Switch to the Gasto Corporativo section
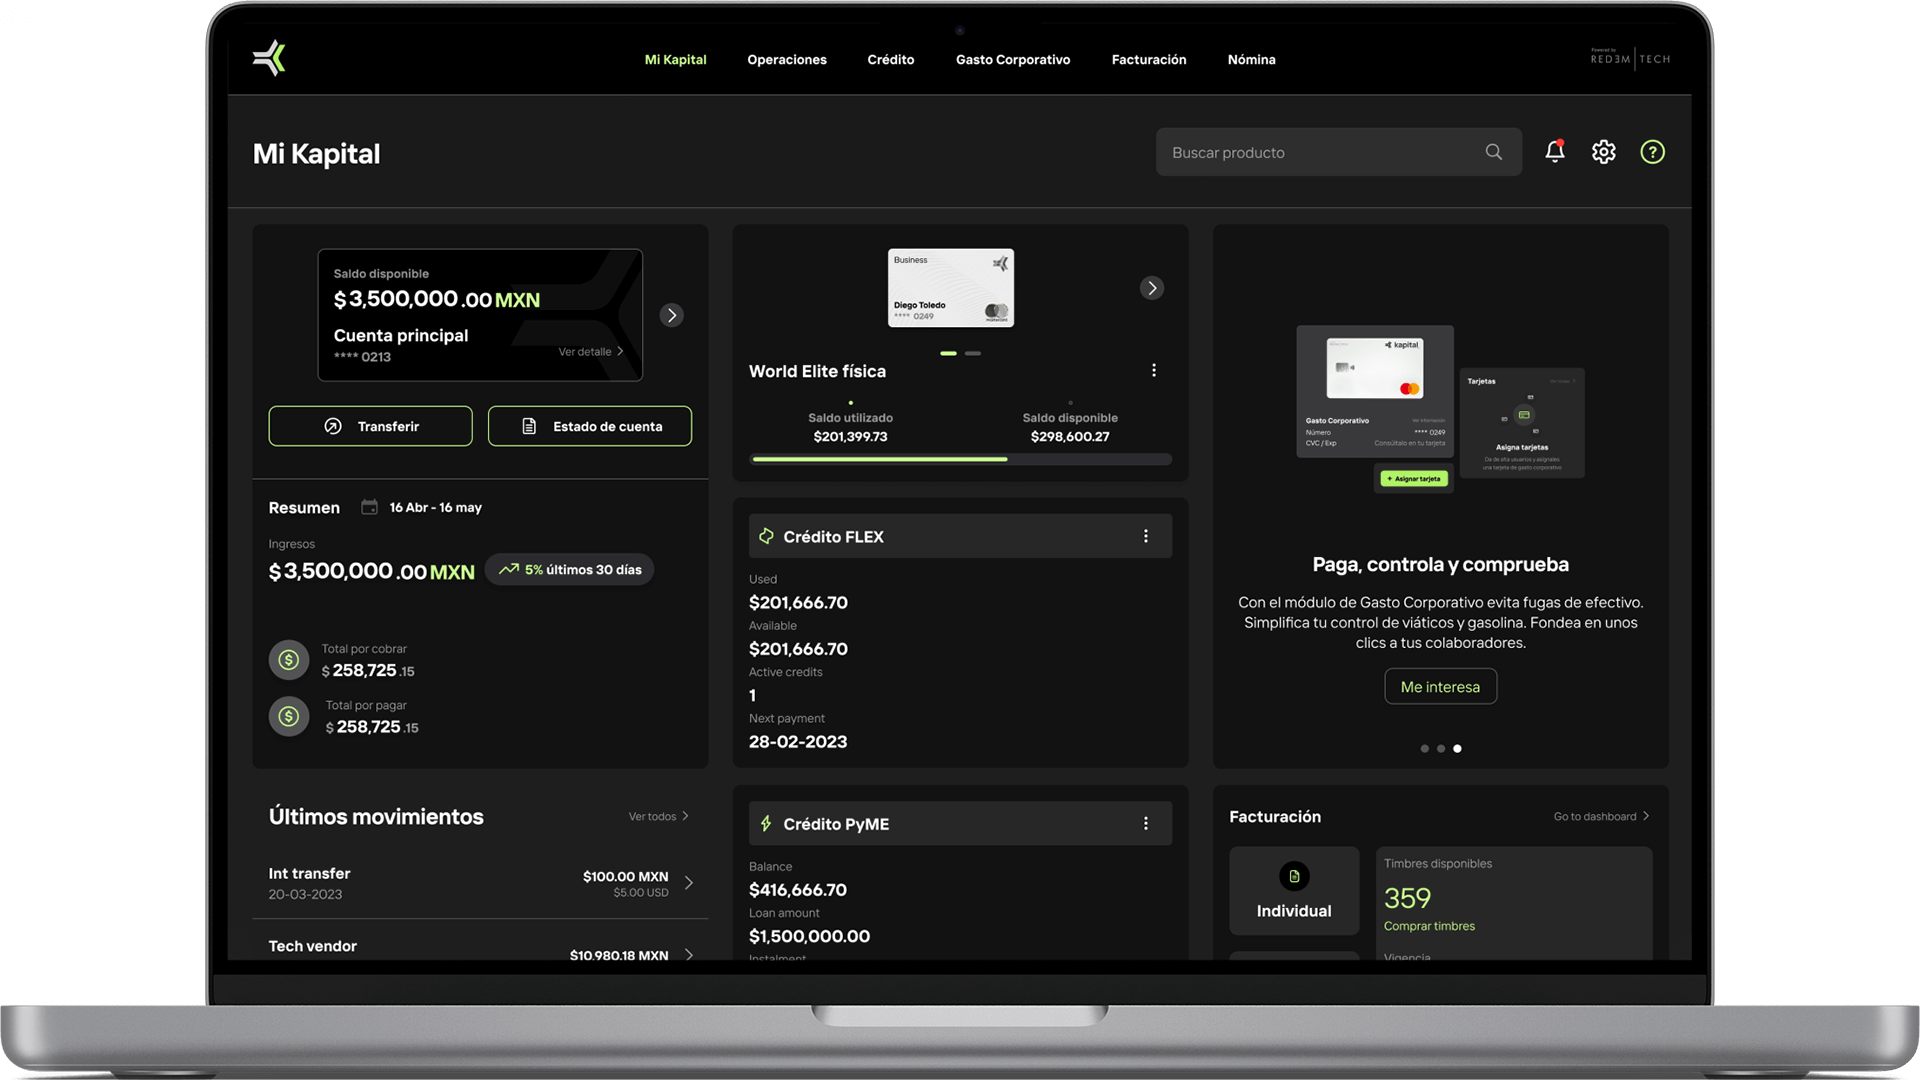 click(x=1012, y=59)
